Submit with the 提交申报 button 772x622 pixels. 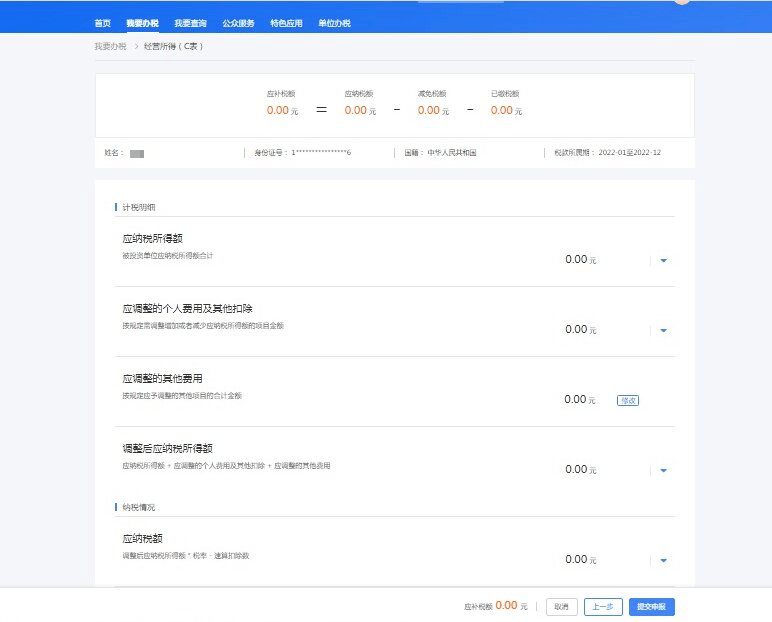(x=651, y=607)
